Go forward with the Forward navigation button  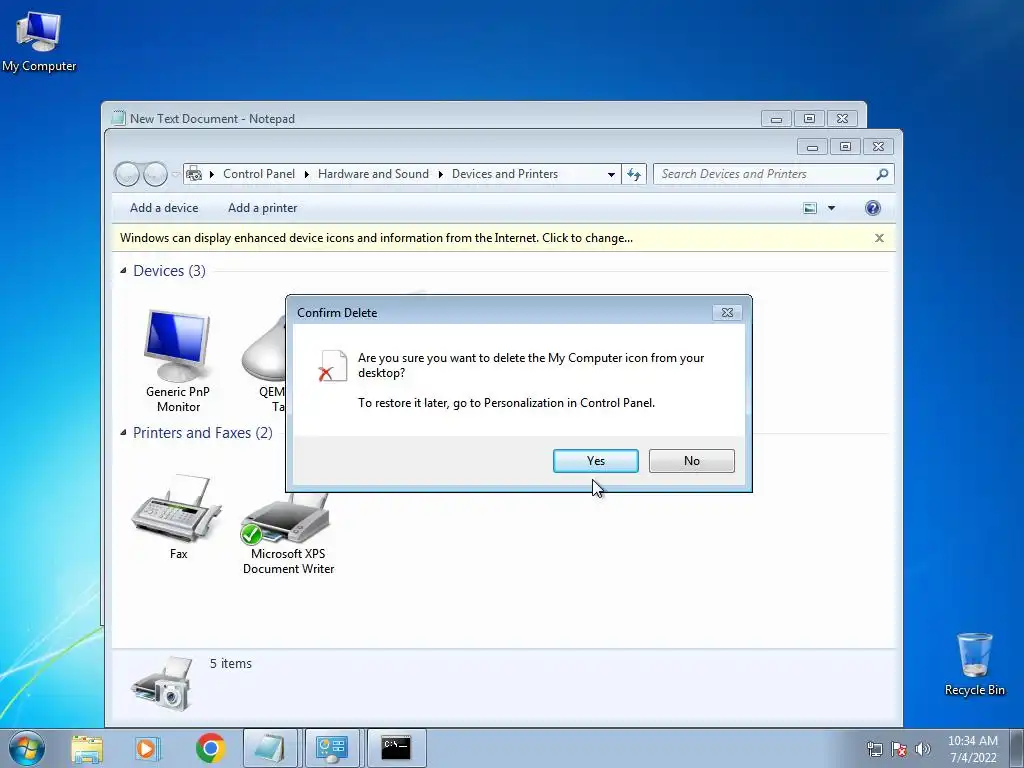(x=155, y=174)
